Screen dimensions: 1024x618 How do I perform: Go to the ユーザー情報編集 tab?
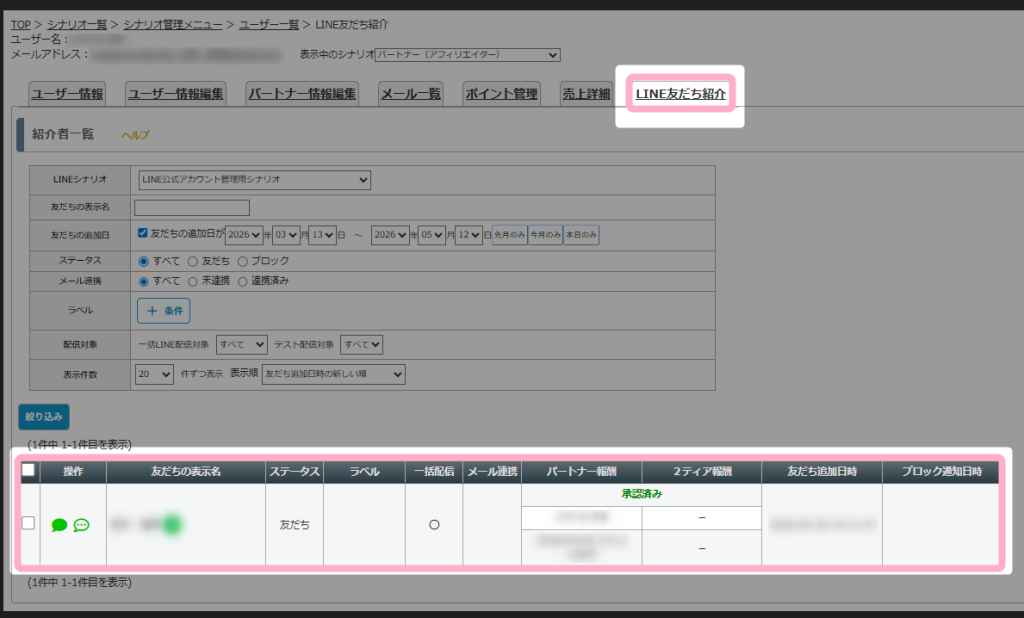(x=176, y=94)
